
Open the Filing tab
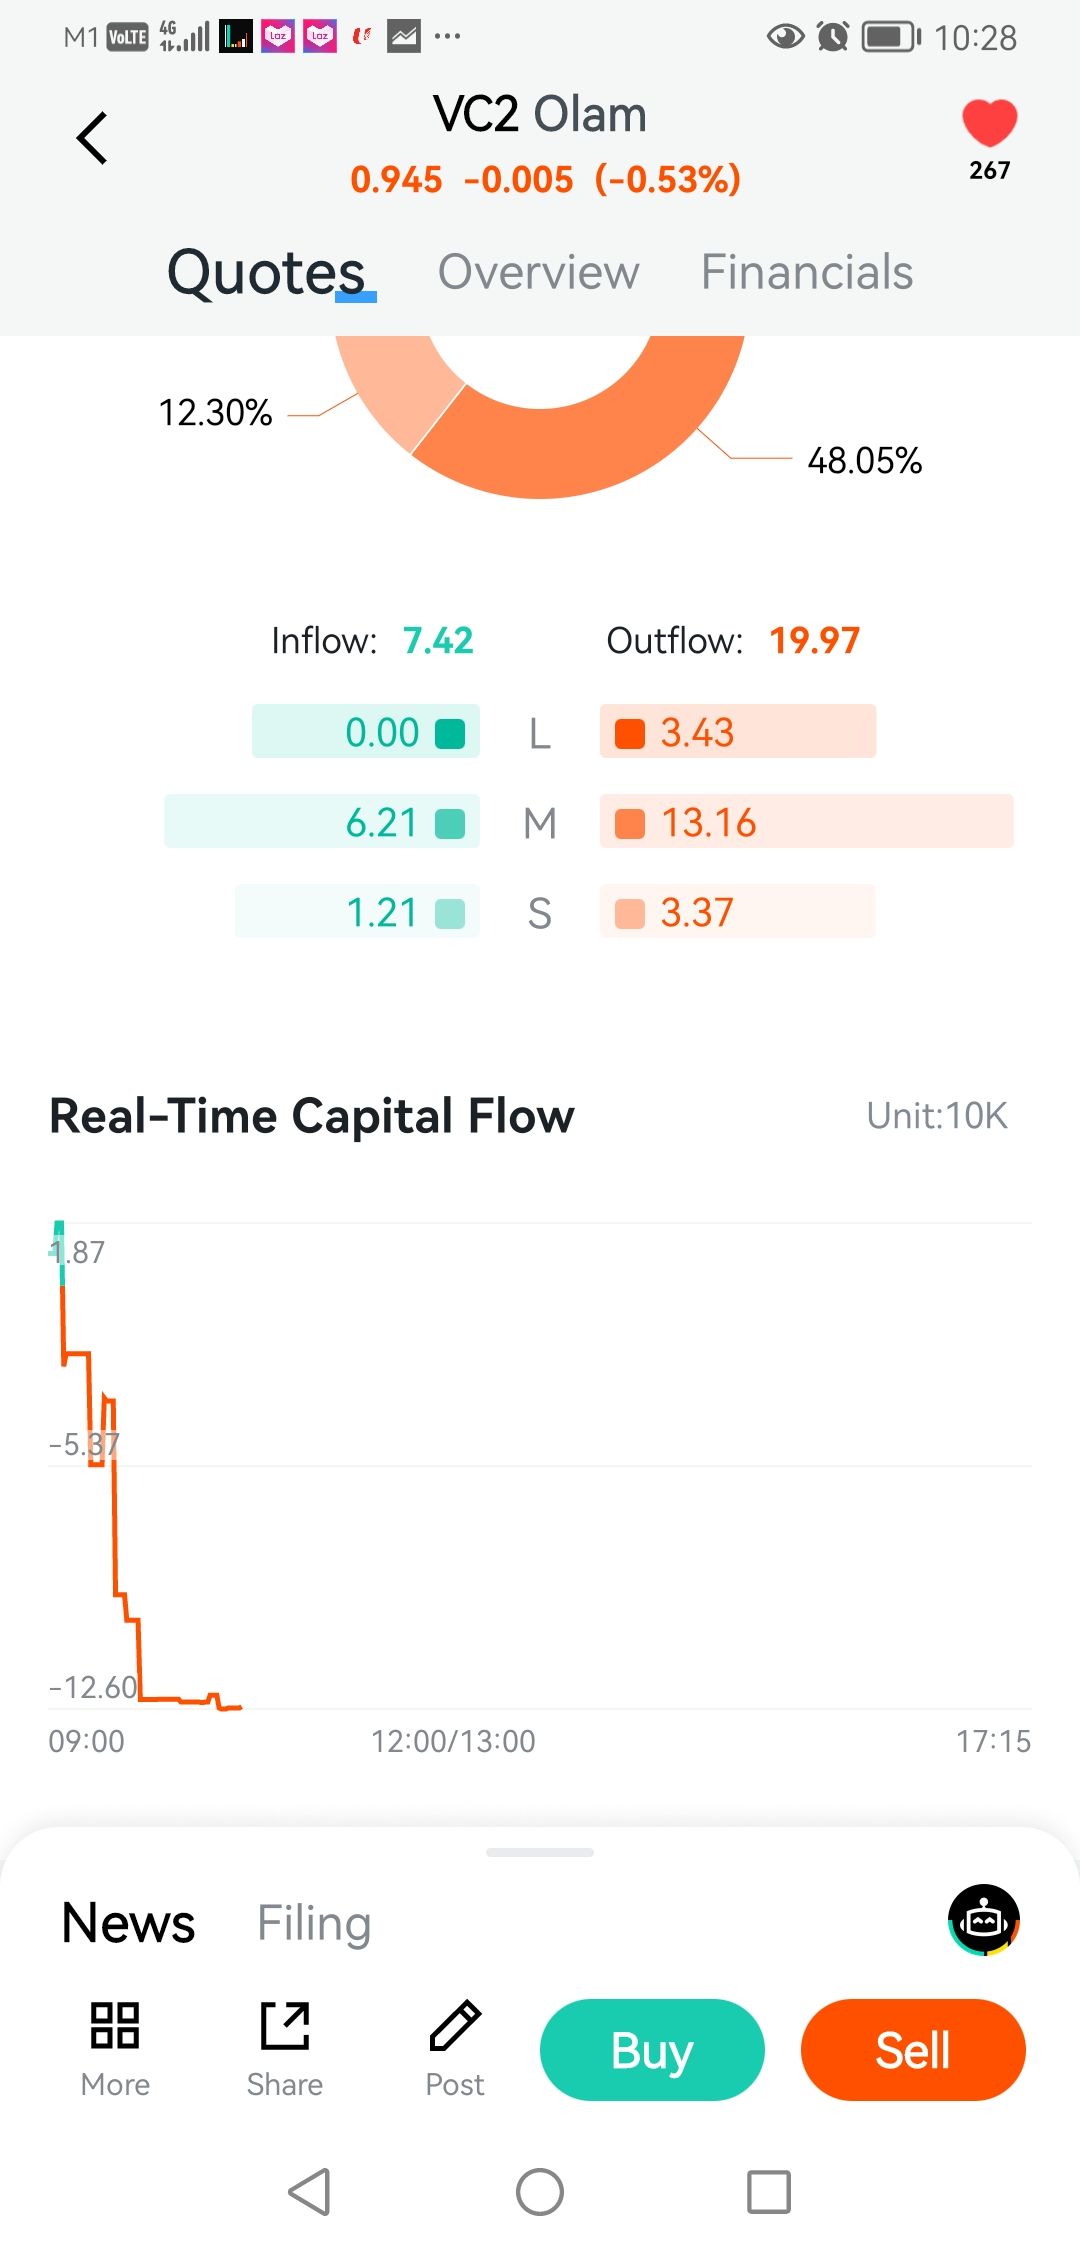pos(314,1922)
